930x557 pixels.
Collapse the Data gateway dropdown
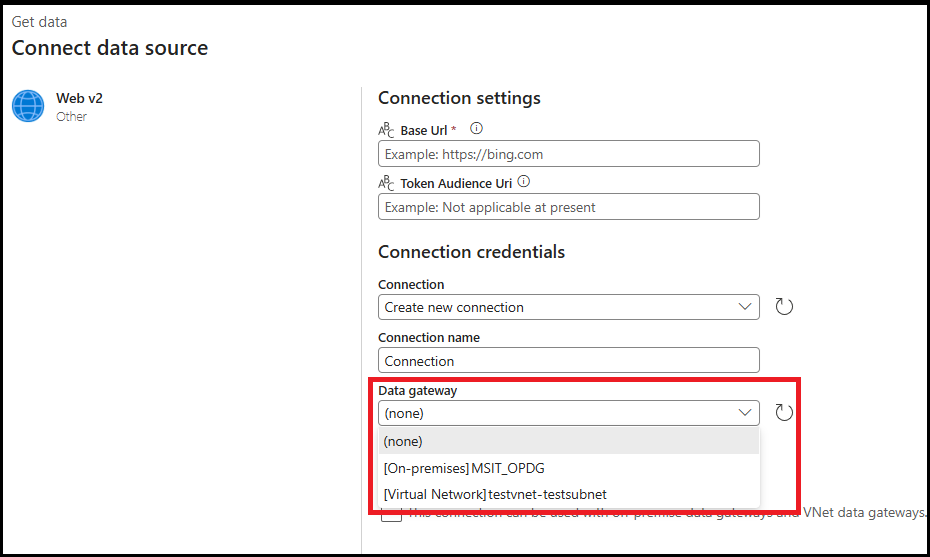[x=569, y=413]
